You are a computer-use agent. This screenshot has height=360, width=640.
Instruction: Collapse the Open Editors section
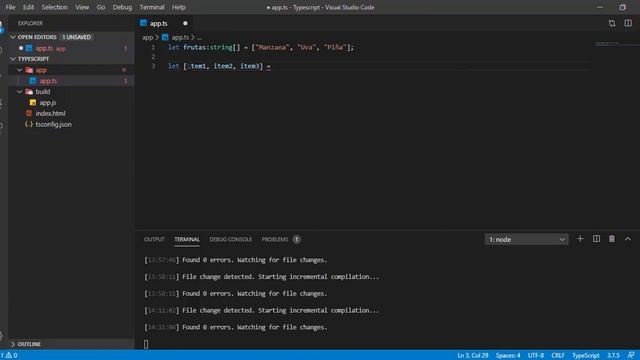(x=13, y=37)
